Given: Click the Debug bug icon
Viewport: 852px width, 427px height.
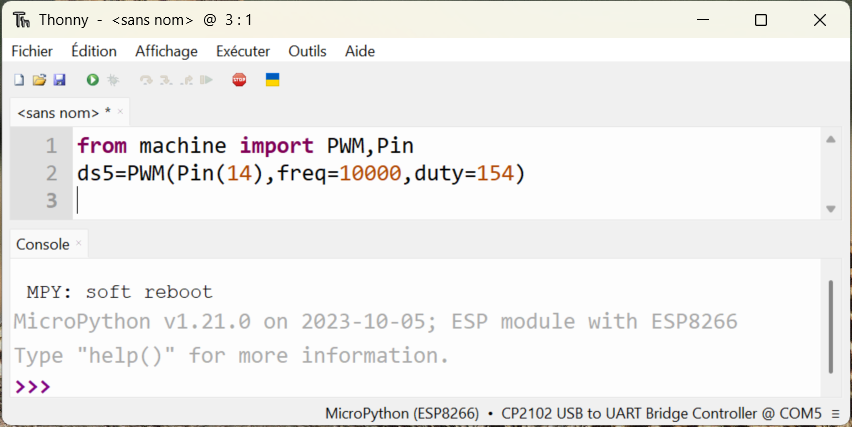Looking at the screenshot, I should click(113, 80).
